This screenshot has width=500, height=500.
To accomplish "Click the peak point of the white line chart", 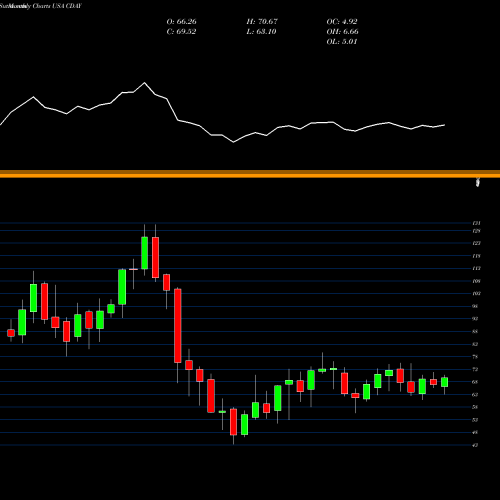I will (144, 82).
